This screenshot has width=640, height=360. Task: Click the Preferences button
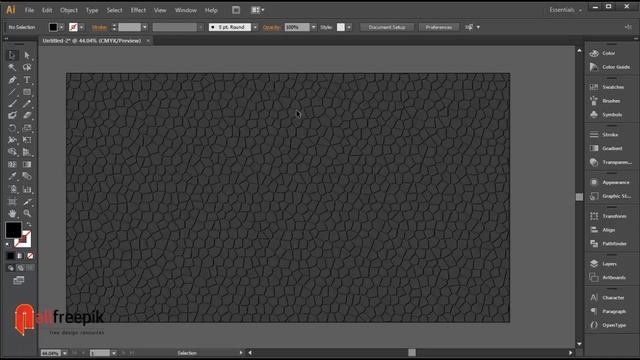pos(439,27)
